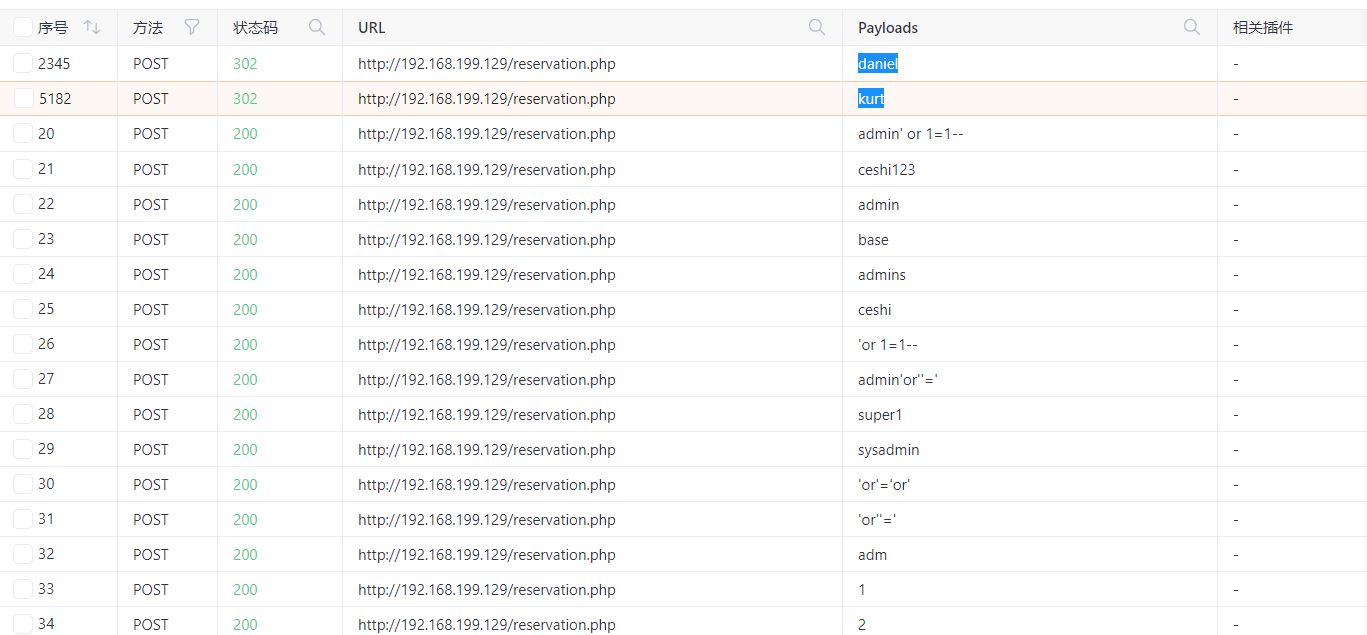This screenshot has width=1367, height=635.
Task: Check the box for row 25
Action: pyautogui.click(x=23, y=308)
